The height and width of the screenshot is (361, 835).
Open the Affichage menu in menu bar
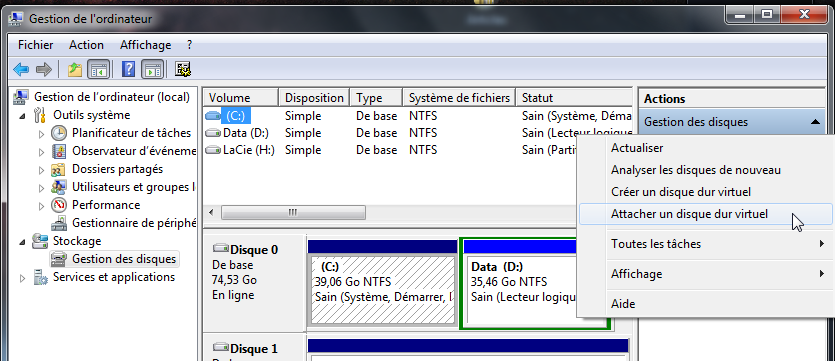click(x=145, y=45)
